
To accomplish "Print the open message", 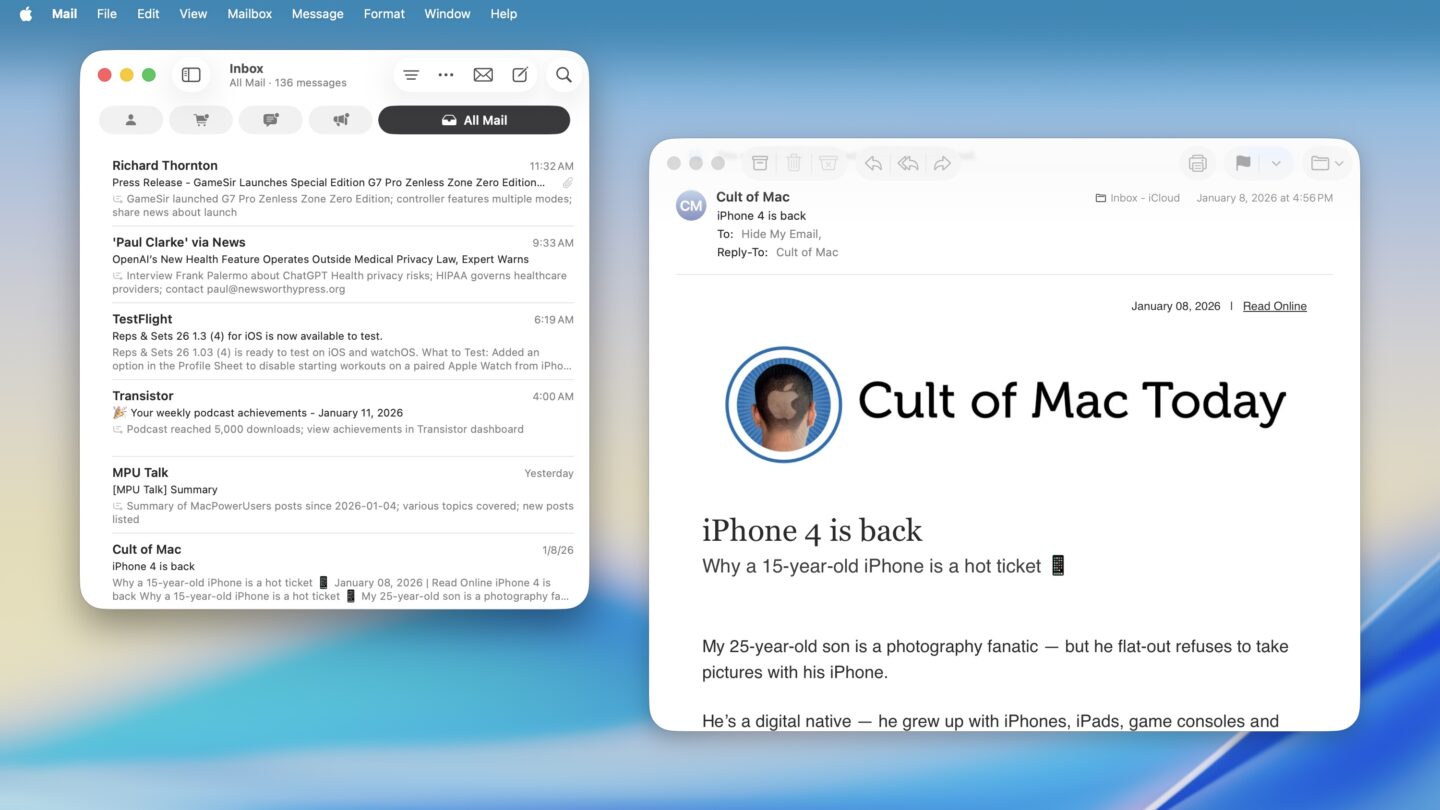I will [x=1197, y=162].
